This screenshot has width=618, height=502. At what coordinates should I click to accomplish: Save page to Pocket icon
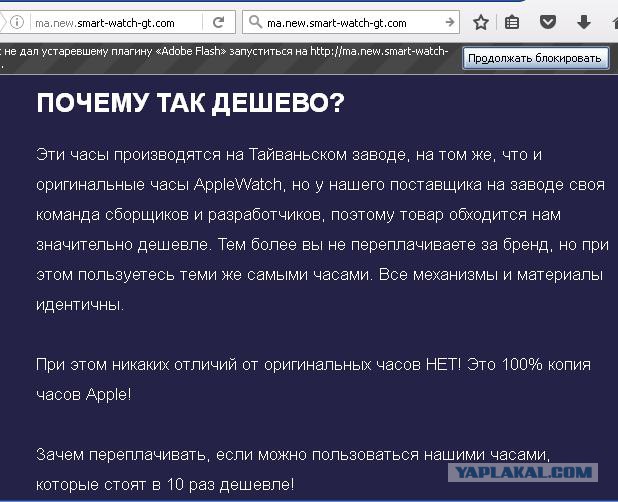tap(548, 22)
